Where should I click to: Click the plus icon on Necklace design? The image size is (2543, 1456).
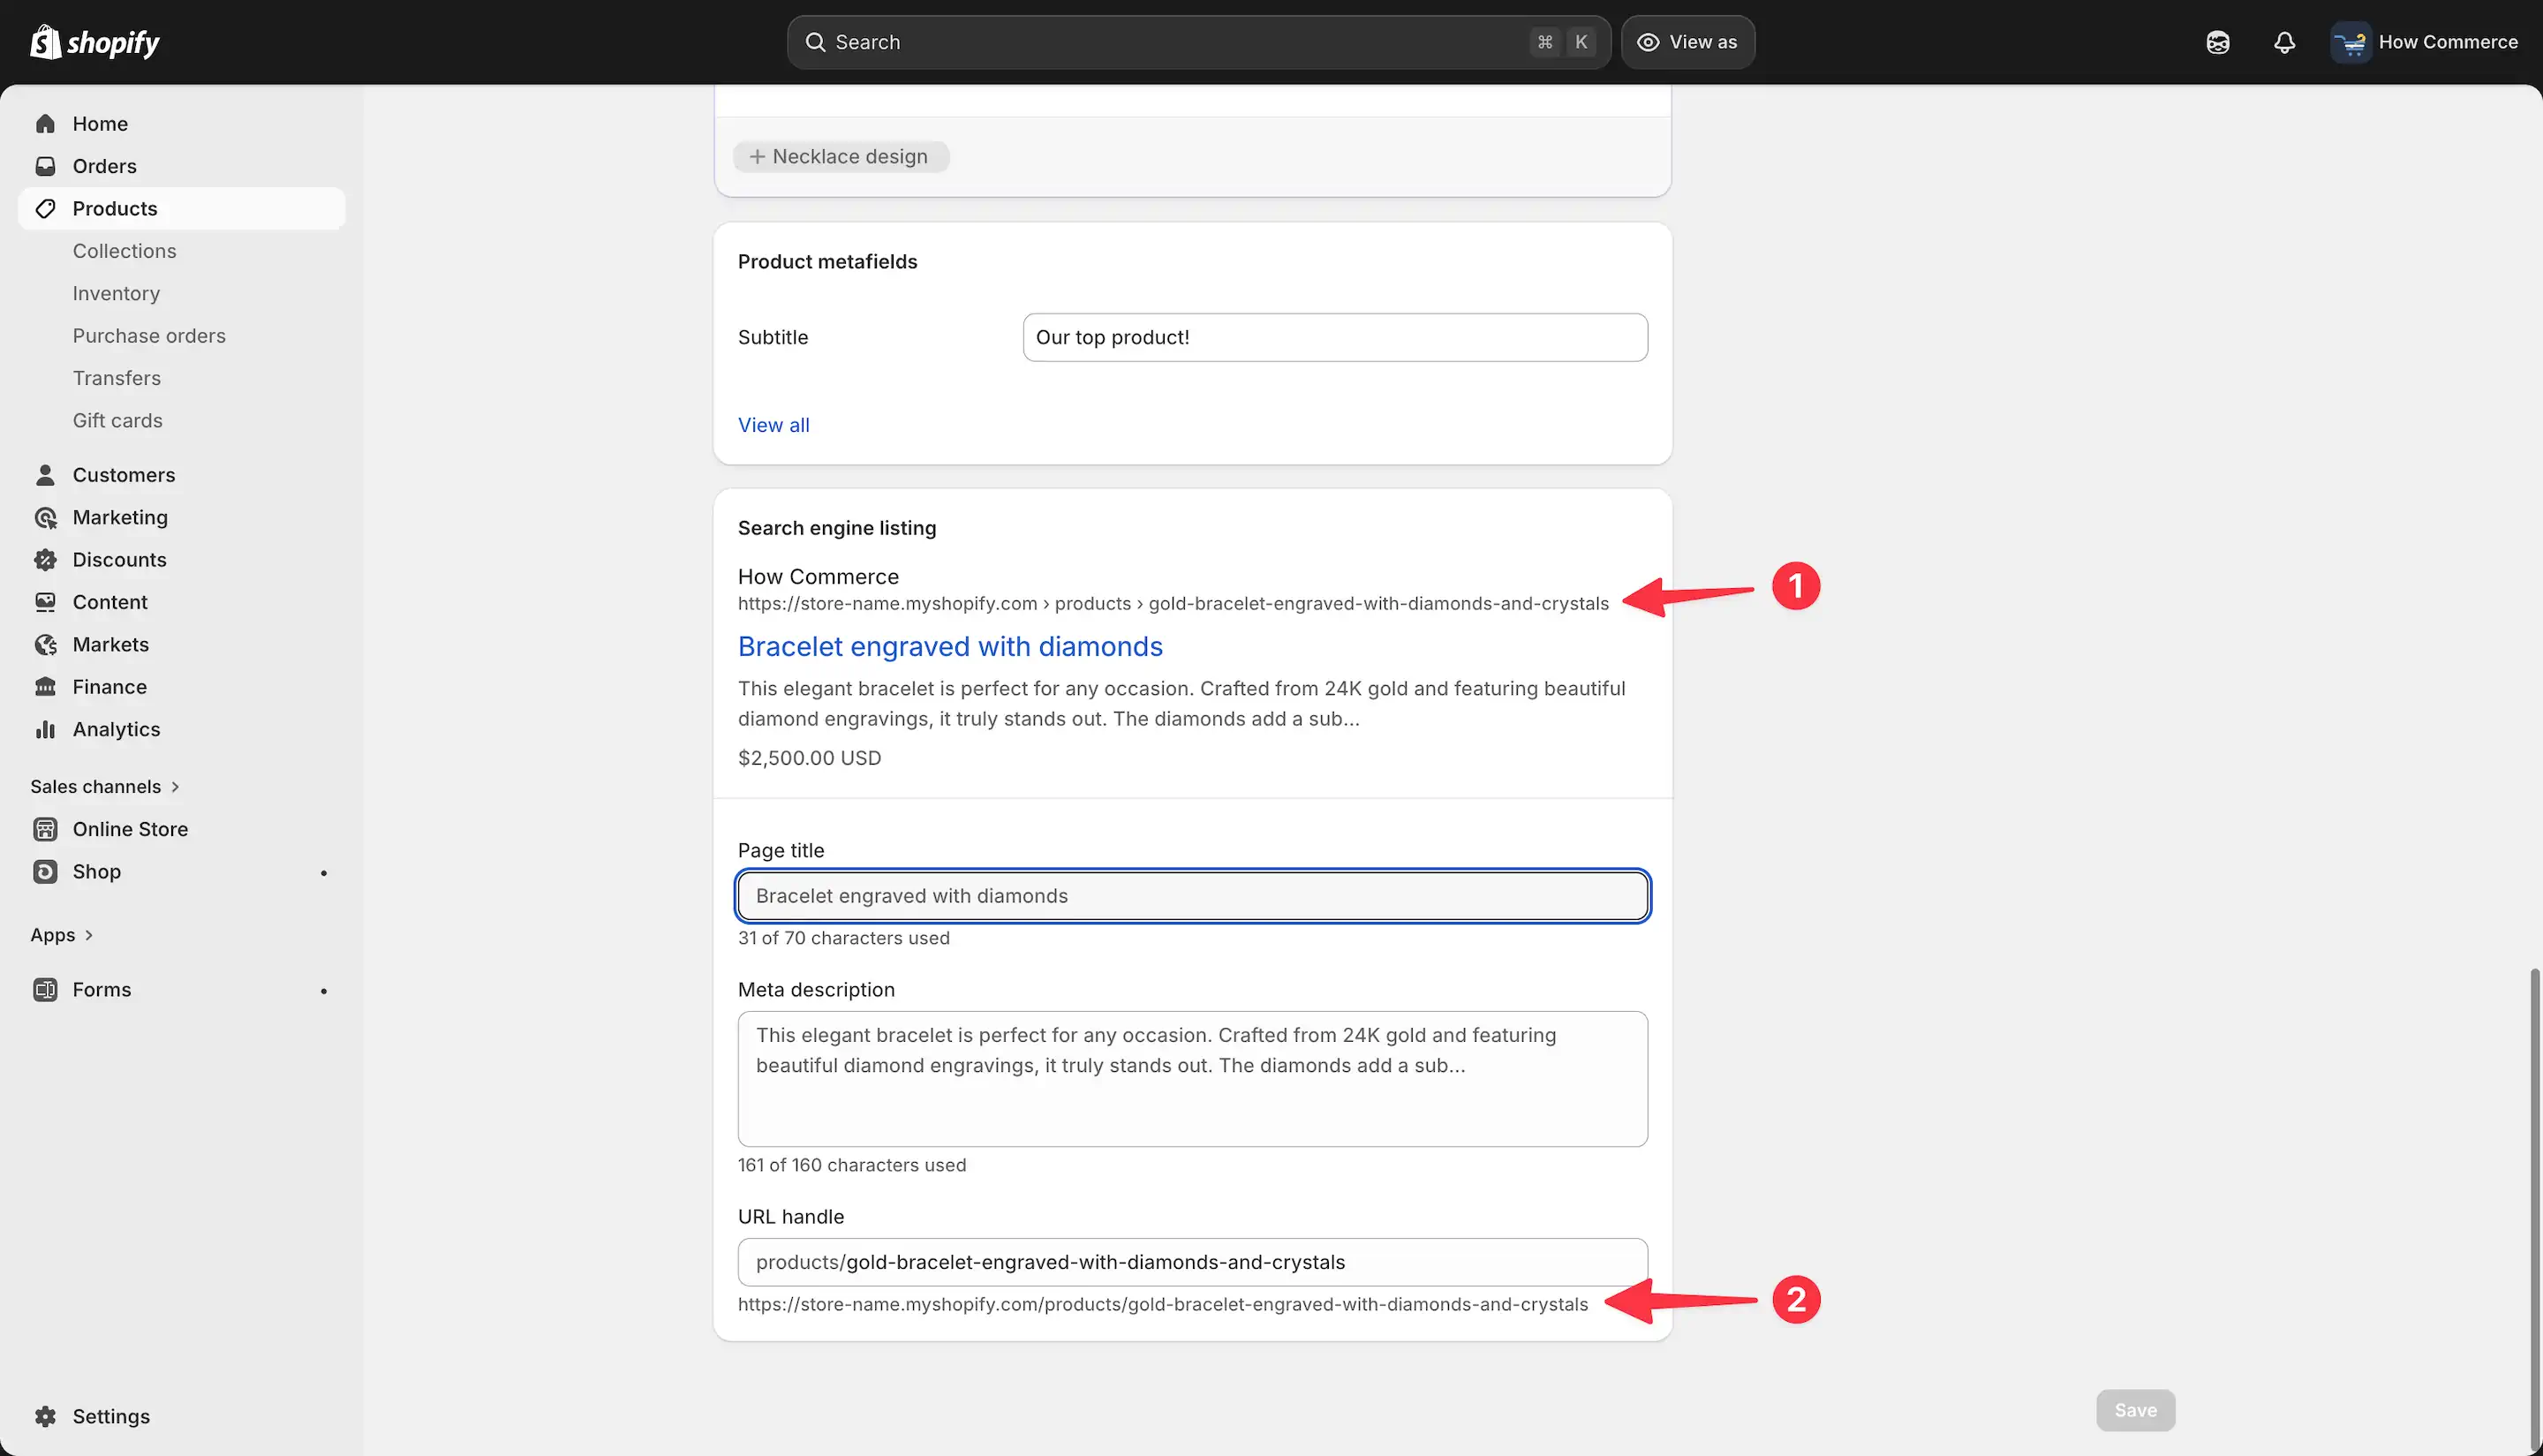tap(757, 156)
